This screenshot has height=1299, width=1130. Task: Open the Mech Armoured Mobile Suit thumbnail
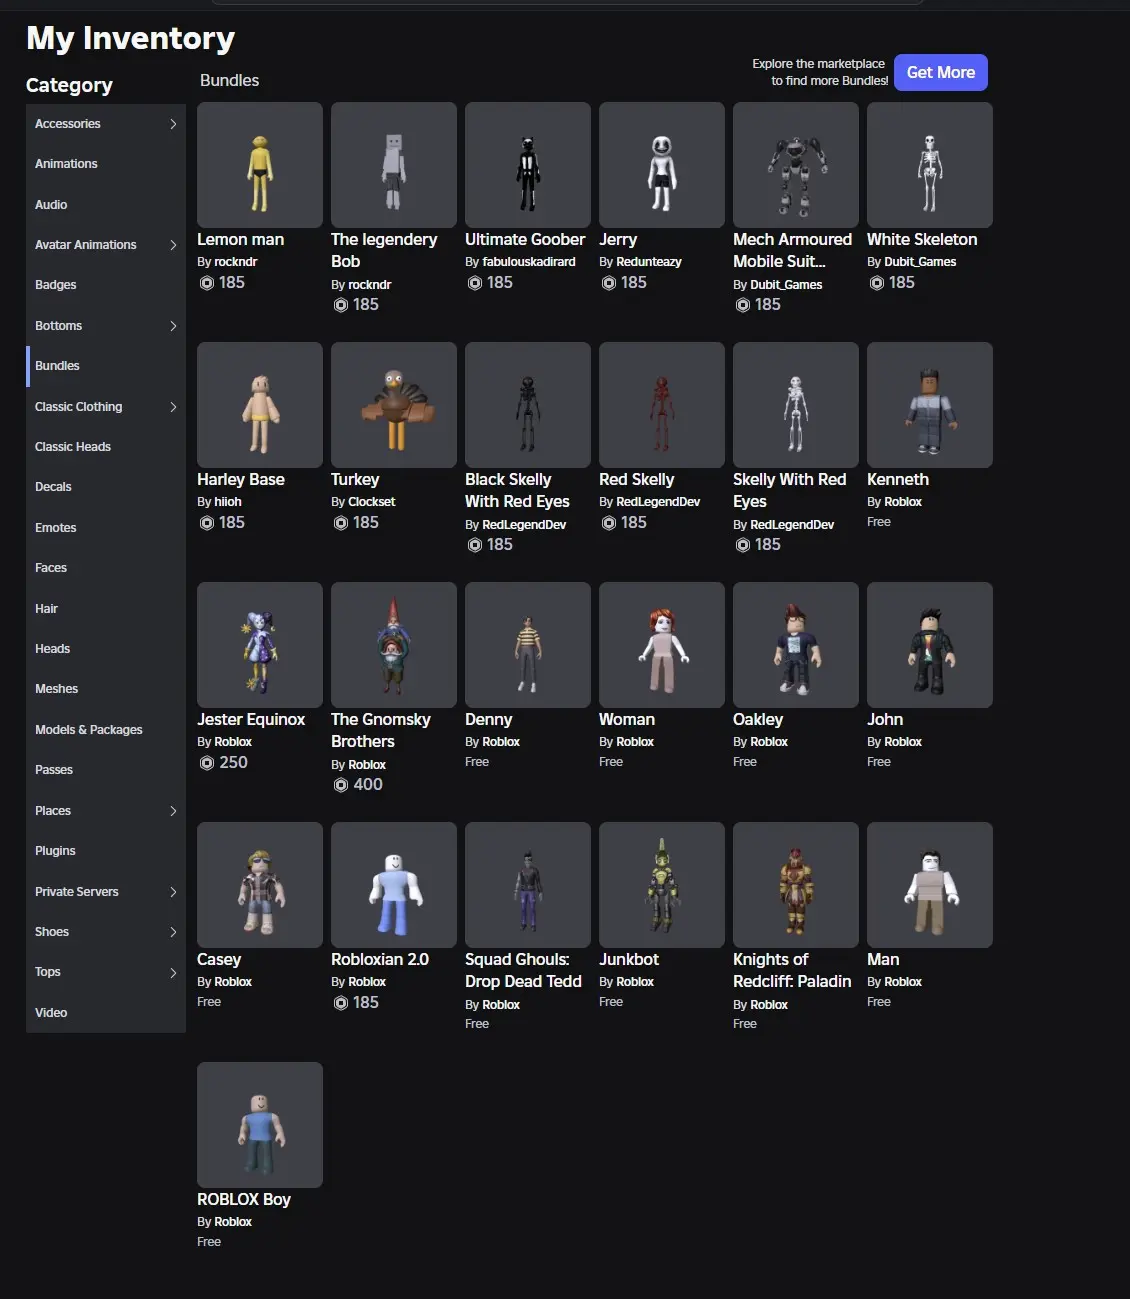click(x=796, y=165)
